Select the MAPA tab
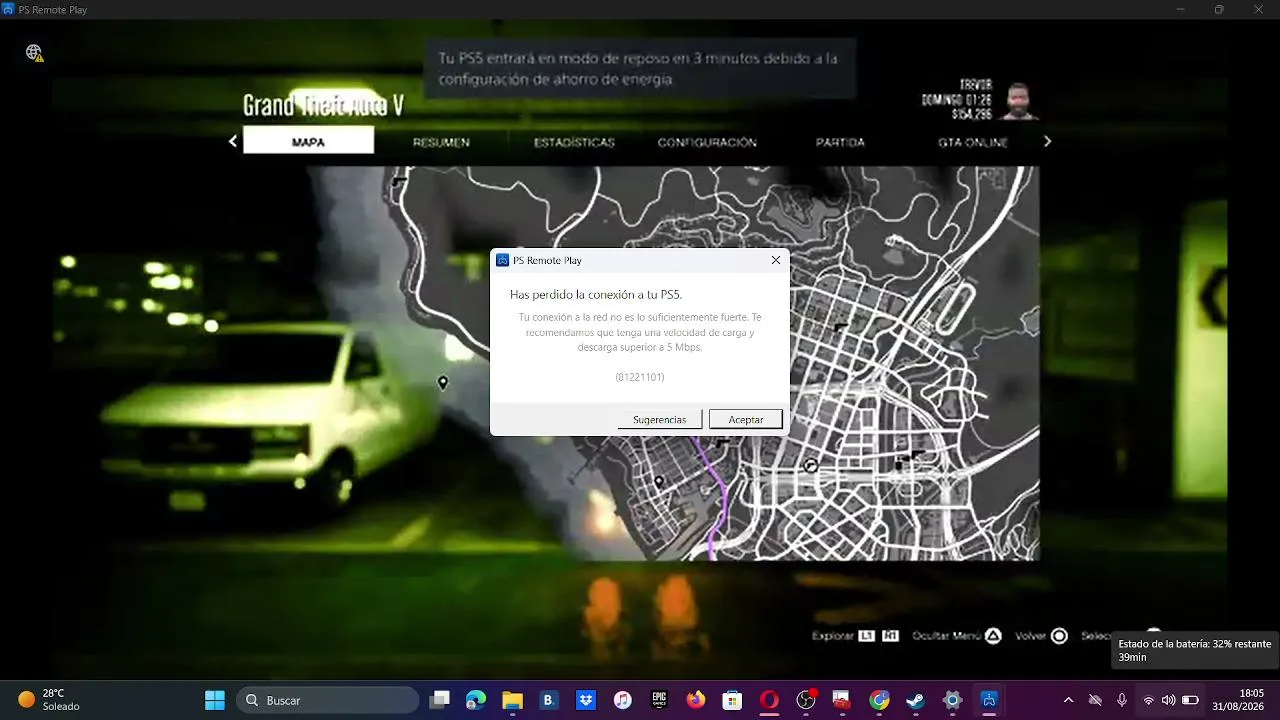The width and height of the screenshot is (1280, 720). [308, 142]
